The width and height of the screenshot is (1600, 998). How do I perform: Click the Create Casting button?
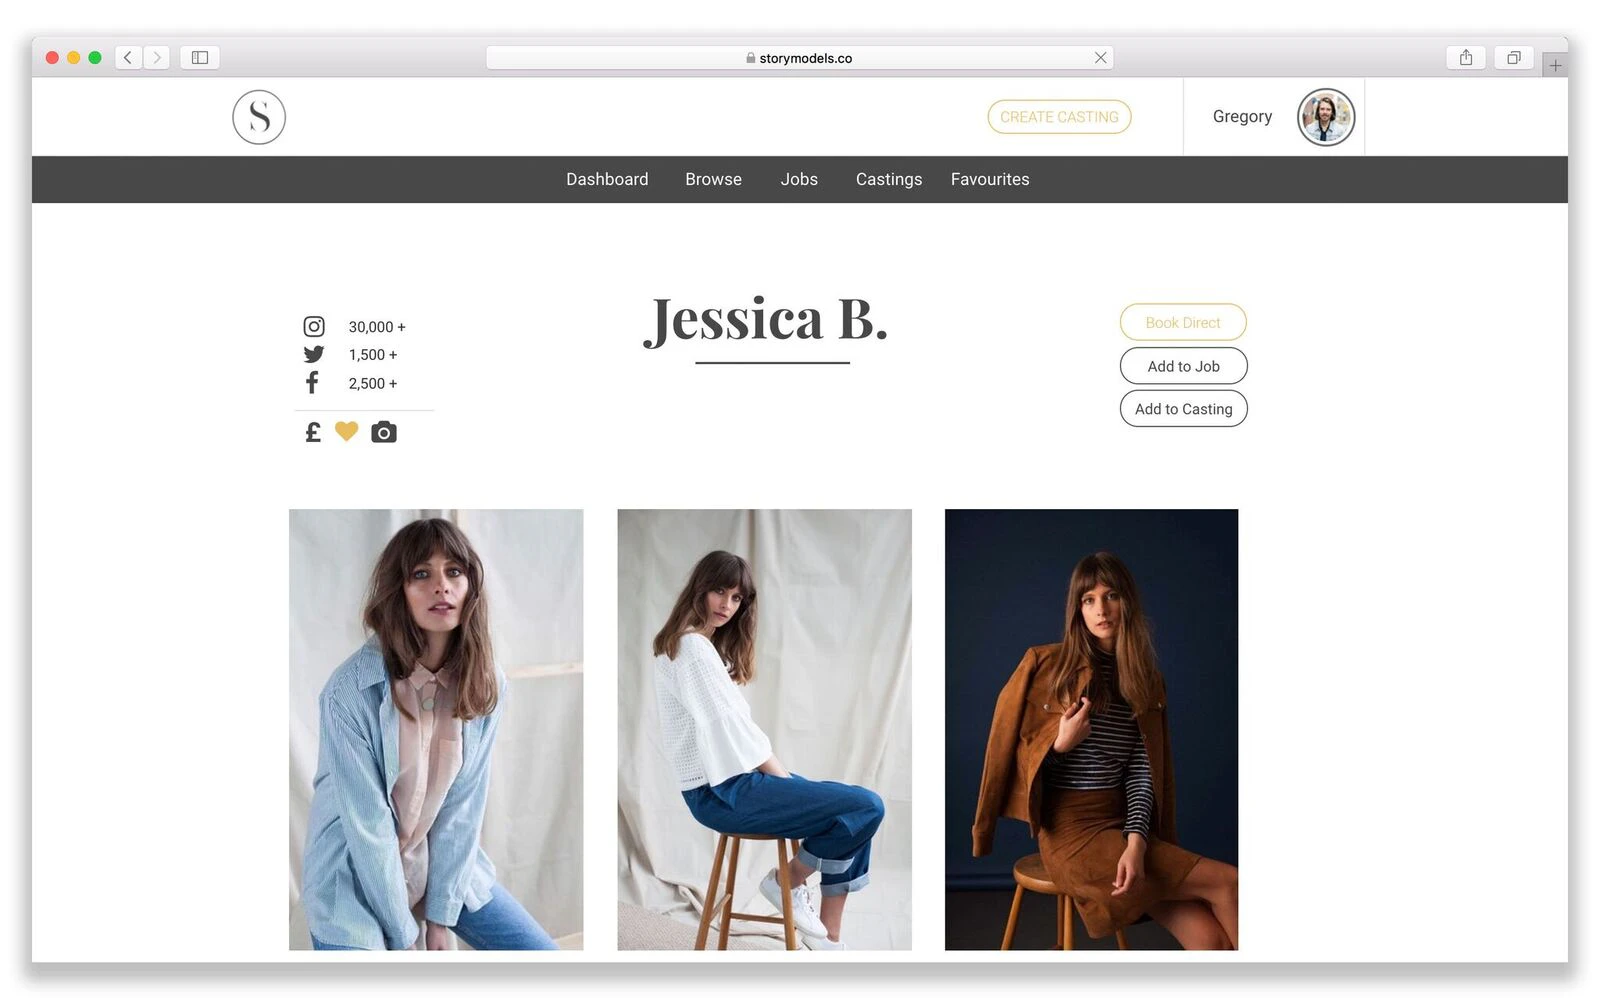1059,117
